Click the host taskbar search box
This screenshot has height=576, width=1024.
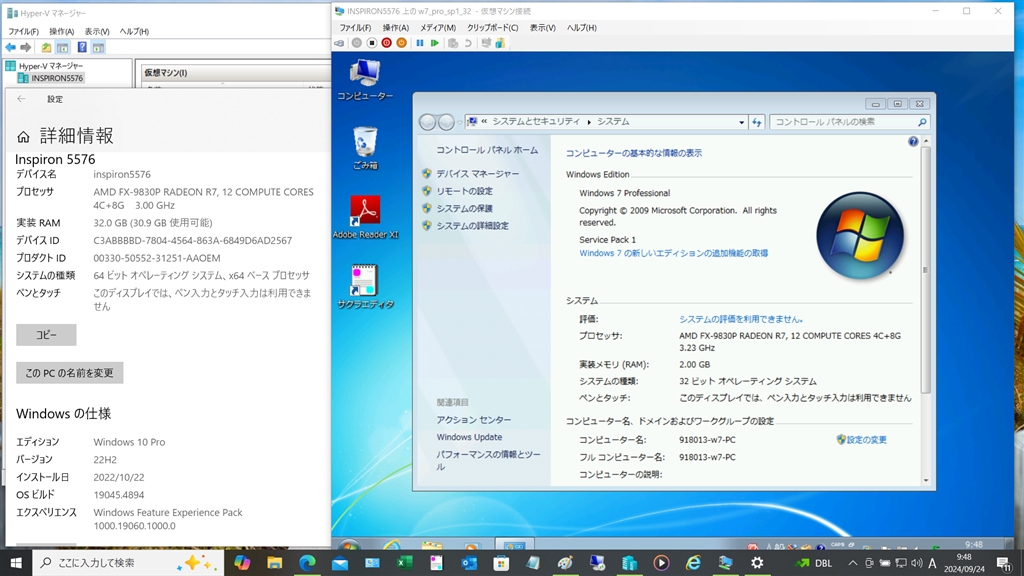pos(127,562)
